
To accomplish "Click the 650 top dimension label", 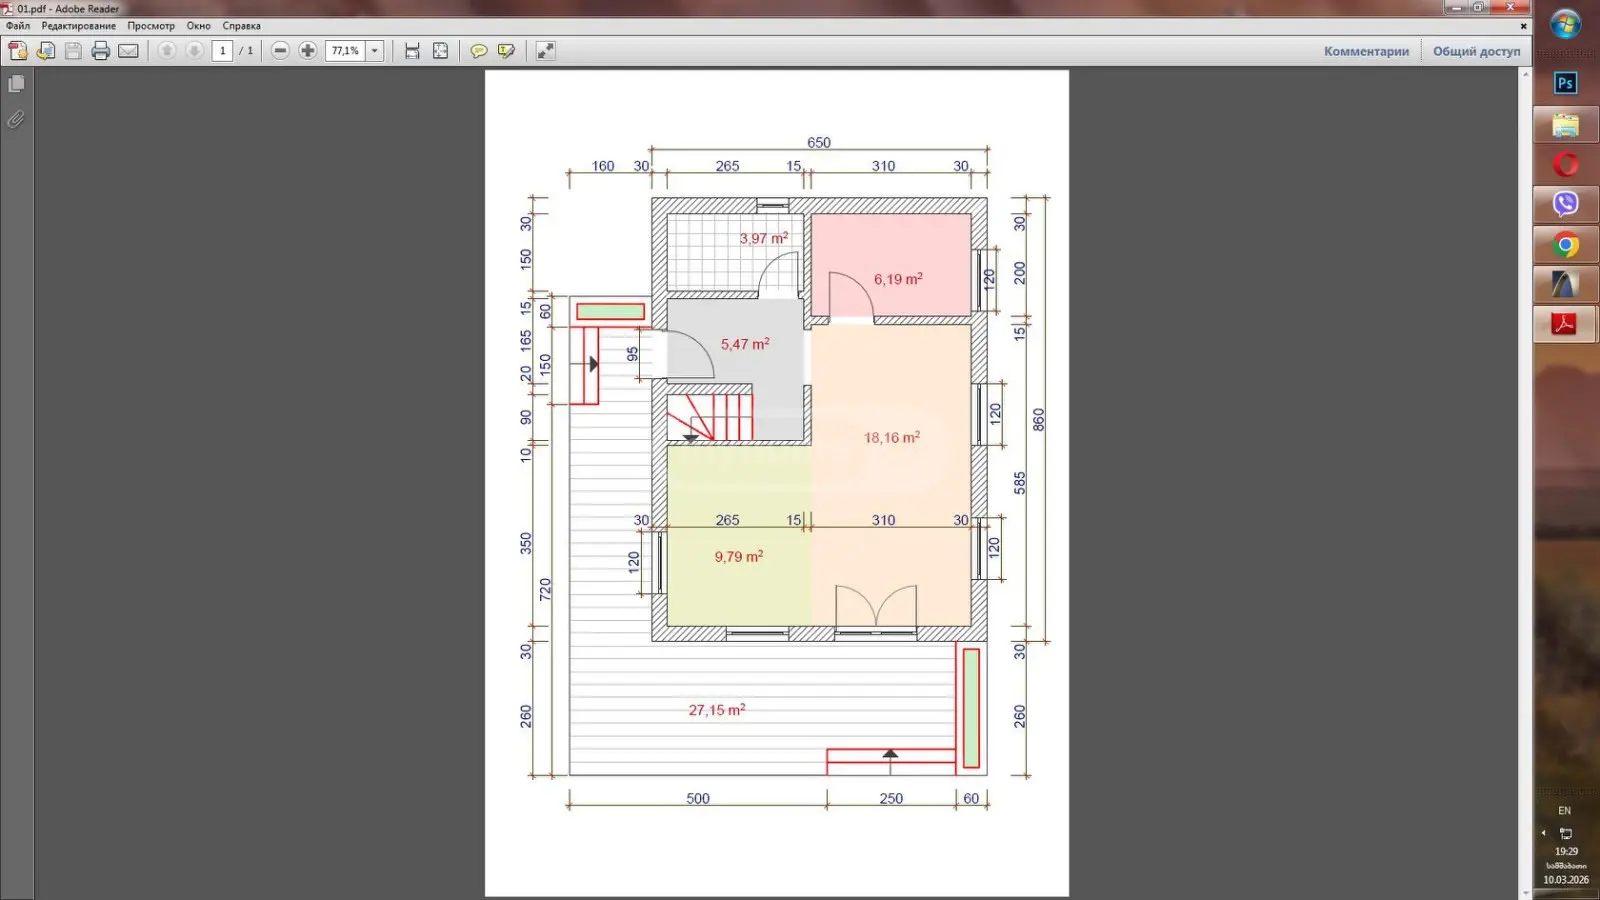I will [x=819, y=143].
